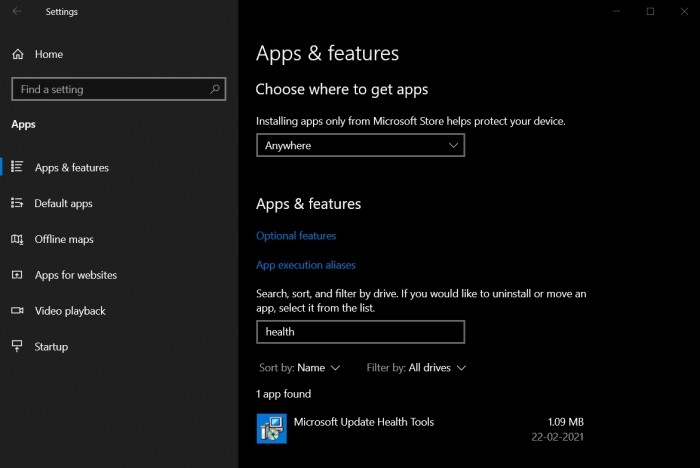Screen dimensions: 700x468
Task: Click the back arrow in Settings
Action: point(17,12)
